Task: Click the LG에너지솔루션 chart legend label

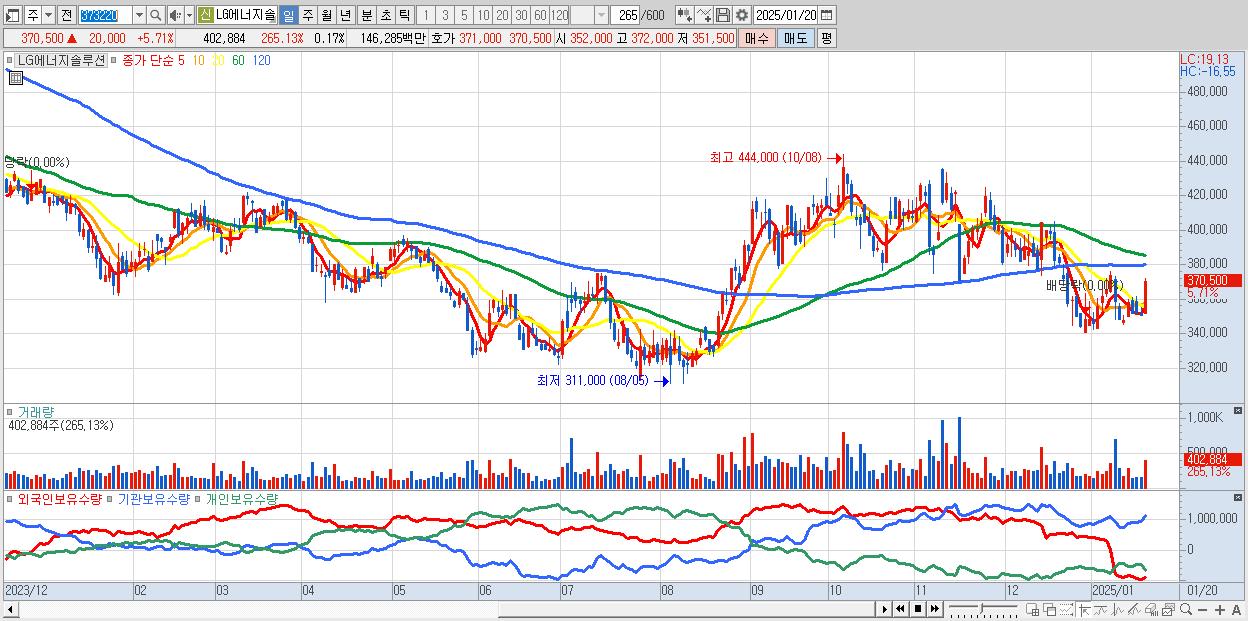Action: click(61, 60)
